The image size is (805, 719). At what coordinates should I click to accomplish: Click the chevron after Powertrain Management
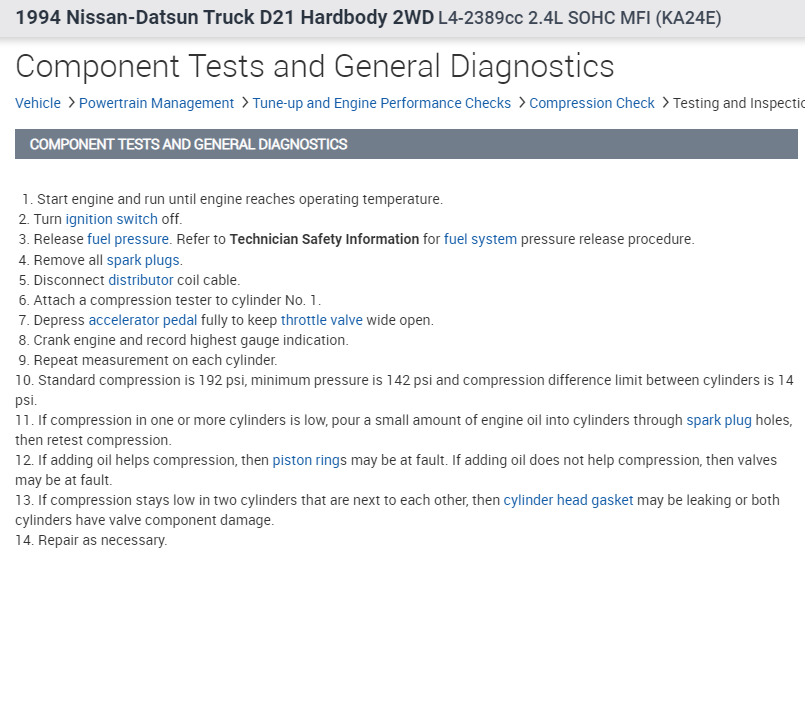[x=244, y=103]
